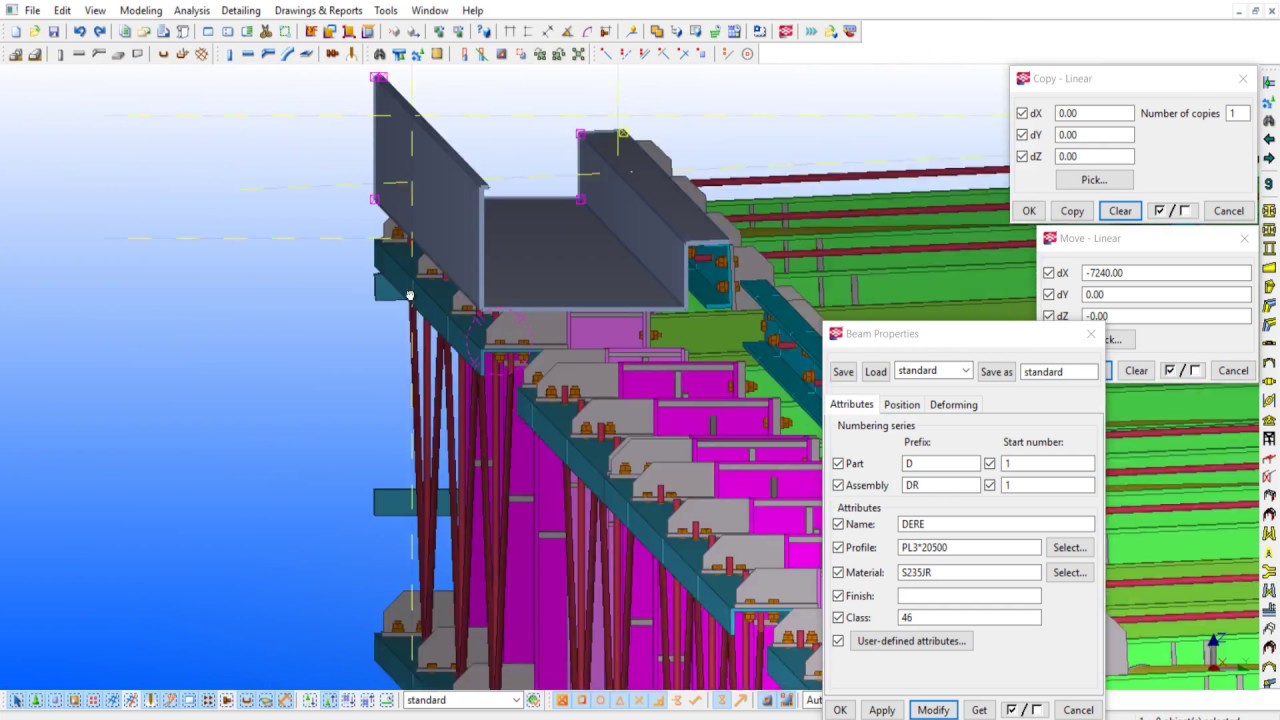Select the Create curved beam tool

point(287,54)
